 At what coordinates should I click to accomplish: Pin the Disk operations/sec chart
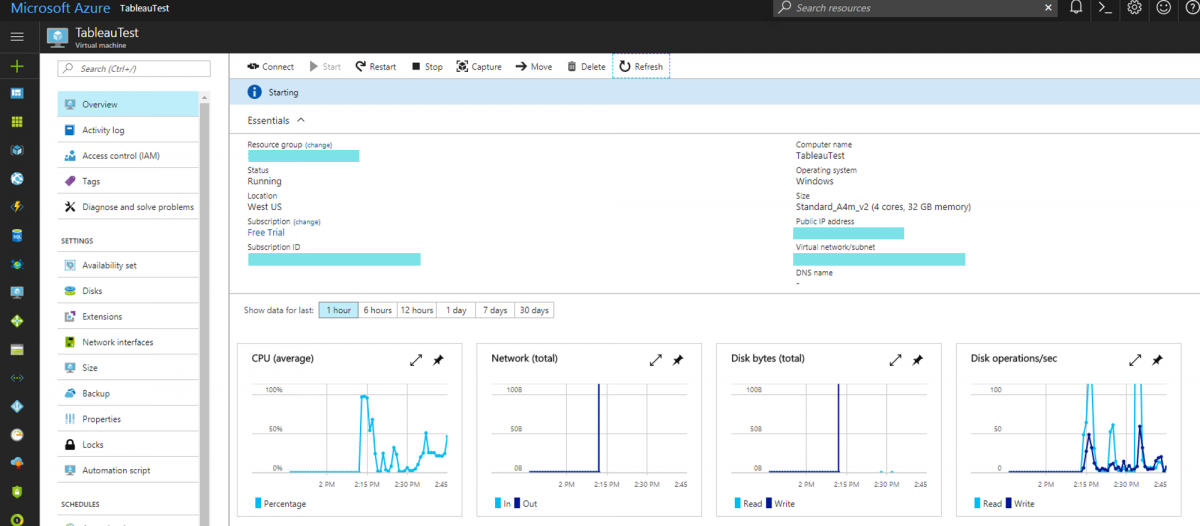point(1157,360)
